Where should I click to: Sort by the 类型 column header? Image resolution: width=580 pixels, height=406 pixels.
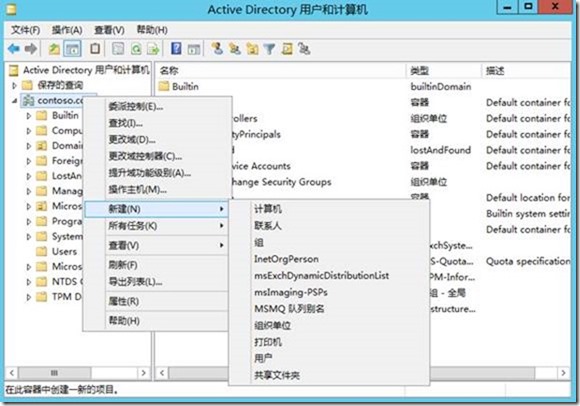[x=444, y=70]
